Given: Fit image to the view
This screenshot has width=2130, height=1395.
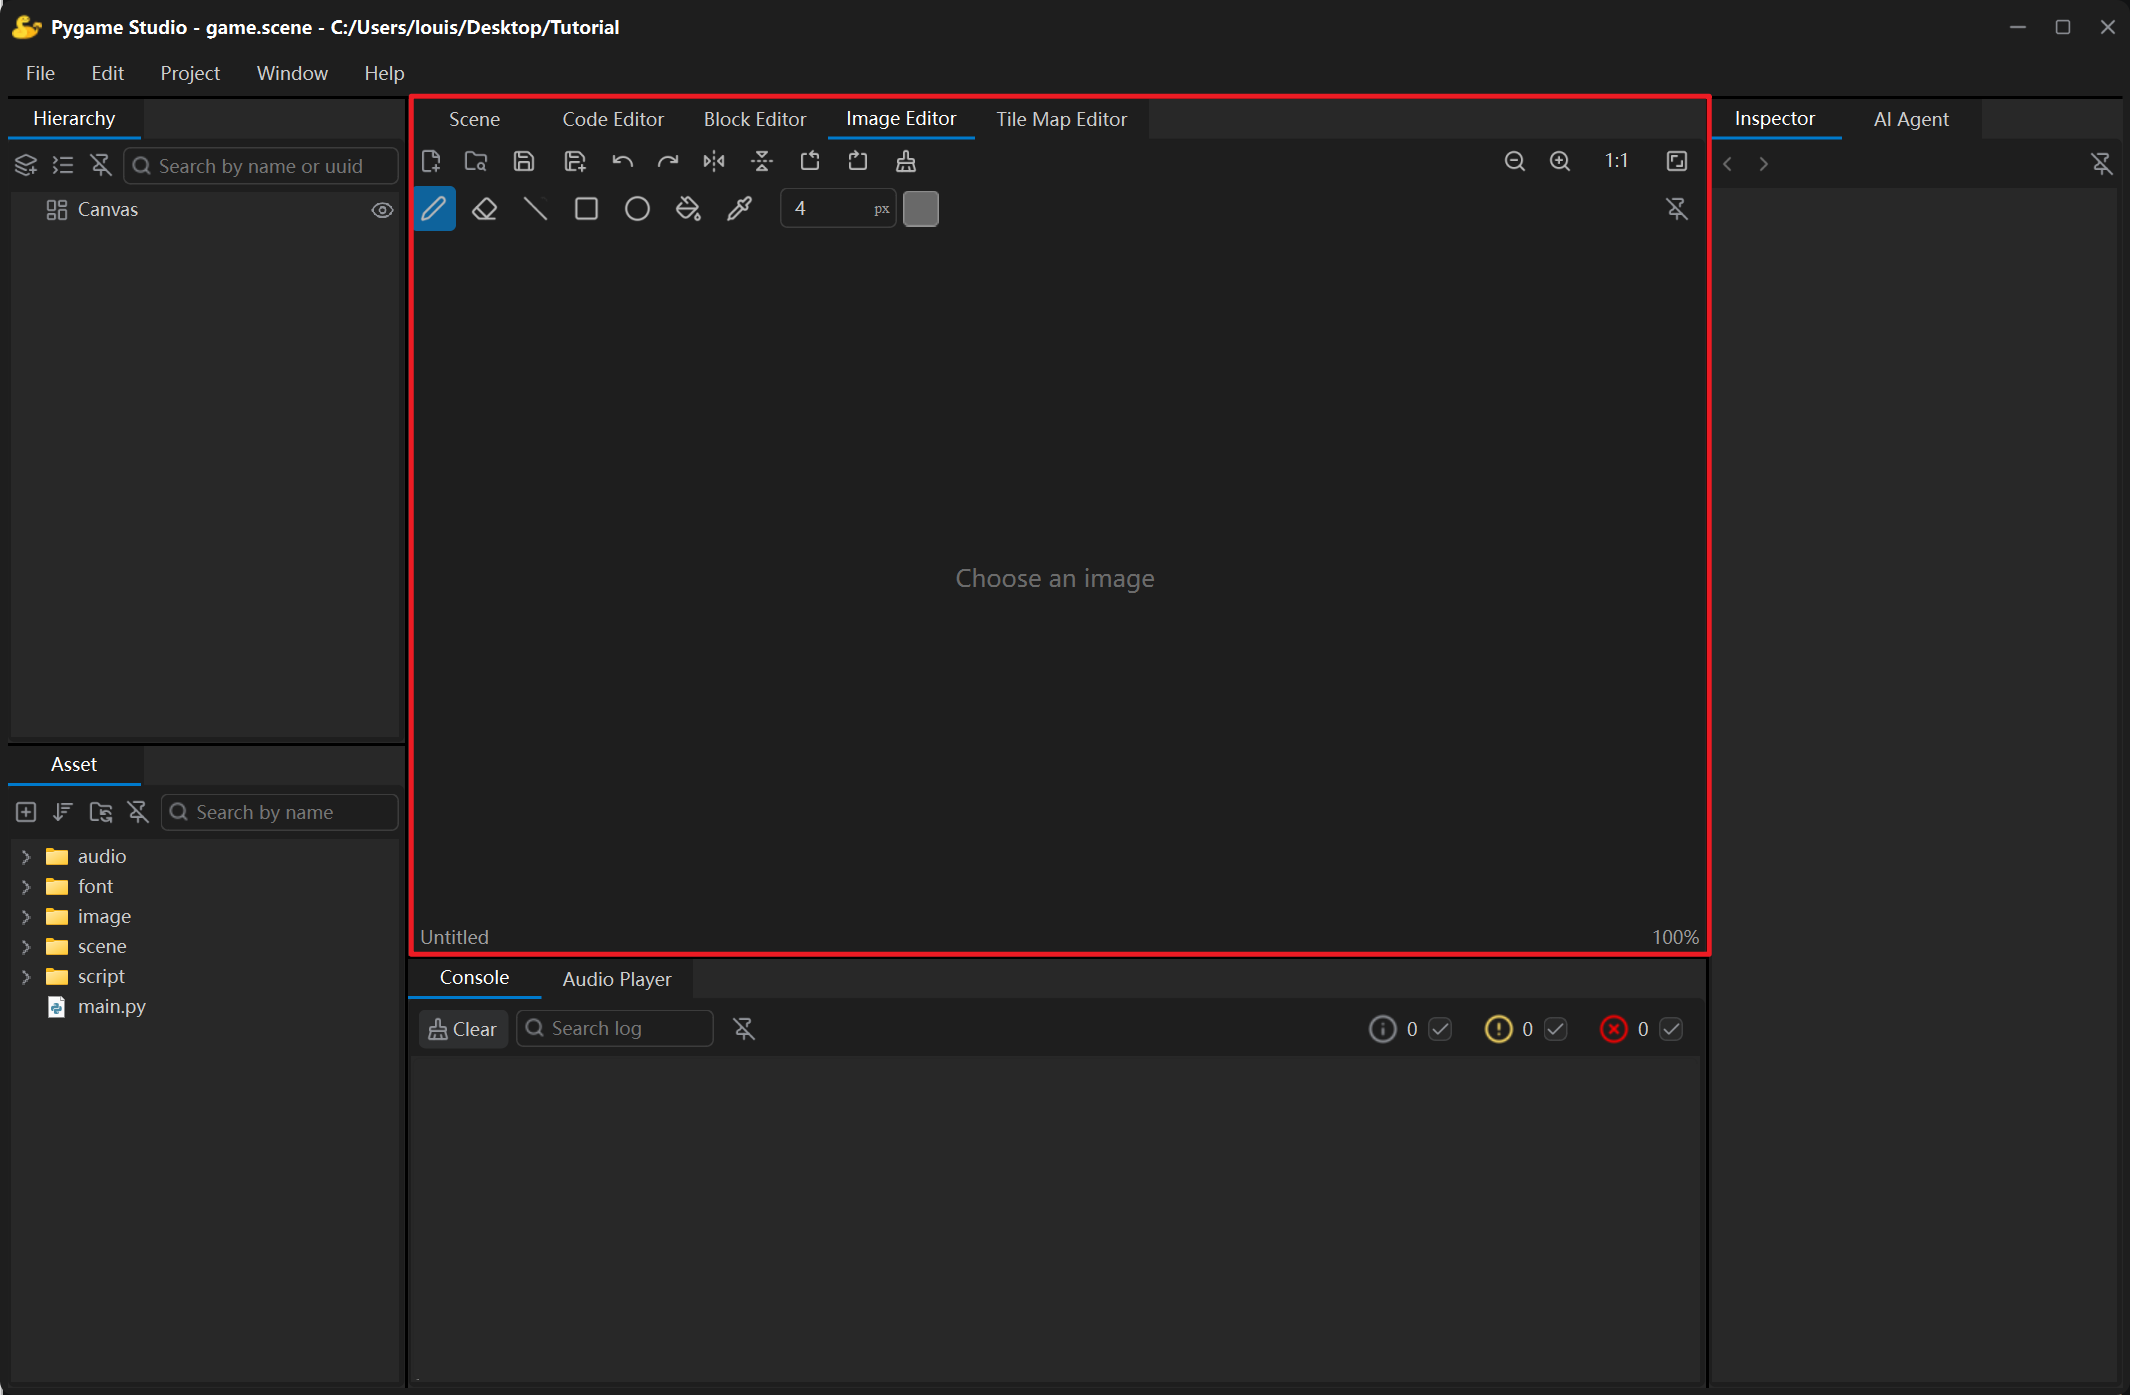Looking at the screenshot, I should pyautogui.click(x=1677, y=161).
